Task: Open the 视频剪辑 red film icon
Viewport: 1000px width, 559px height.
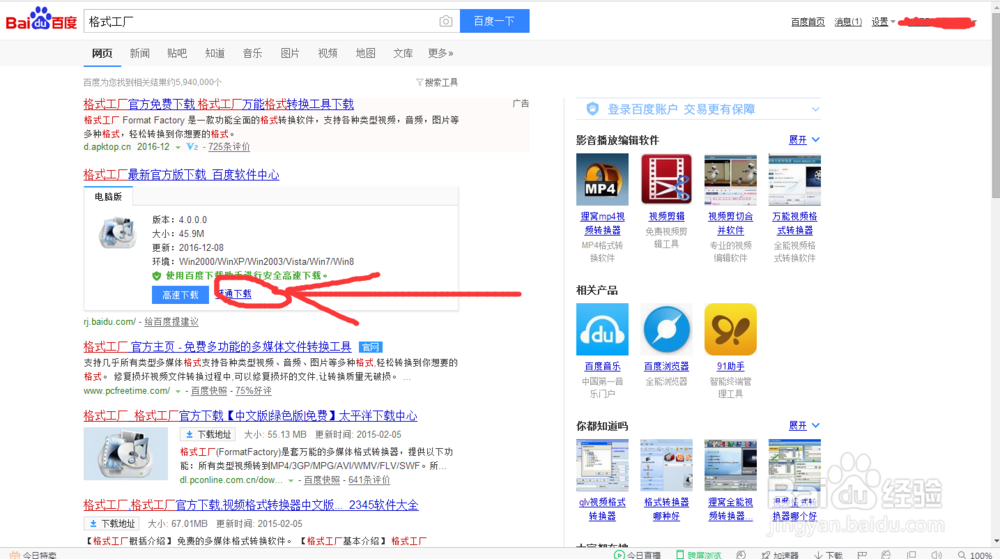Action: click(666, 180)
